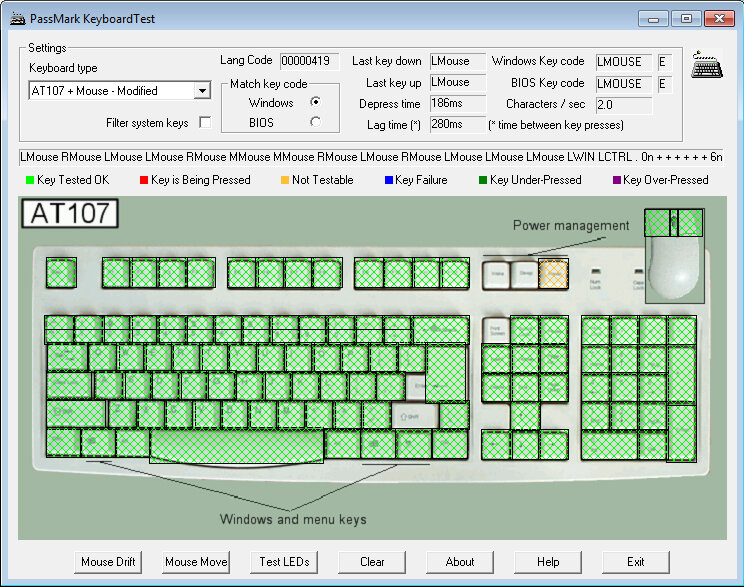This screenshot has height=587, width=744.
Task: Click the Power management label
Action: click(571, 225)
